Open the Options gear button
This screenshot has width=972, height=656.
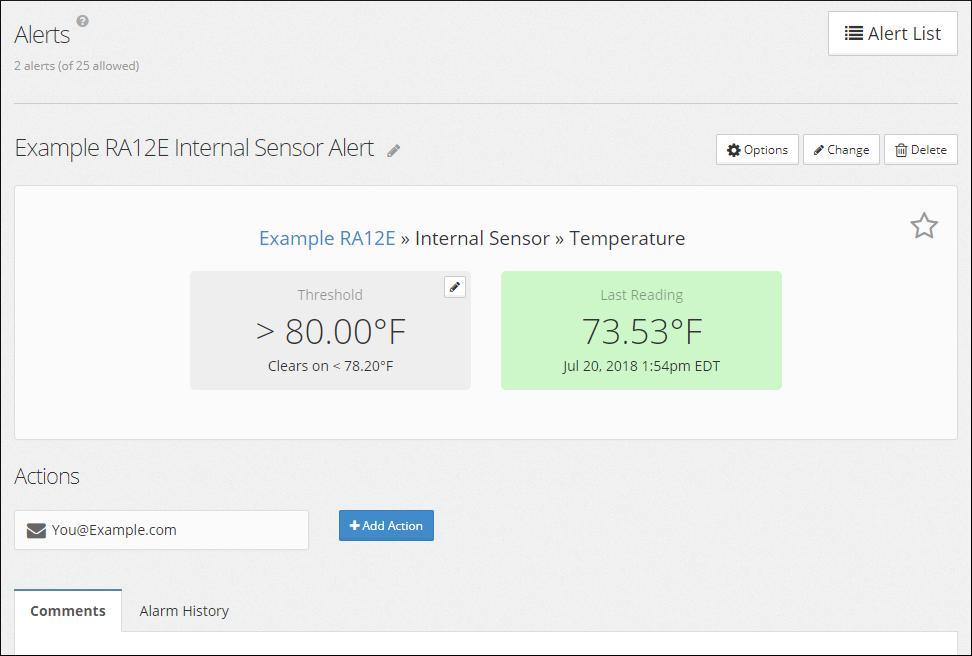(x=757, y=150)
